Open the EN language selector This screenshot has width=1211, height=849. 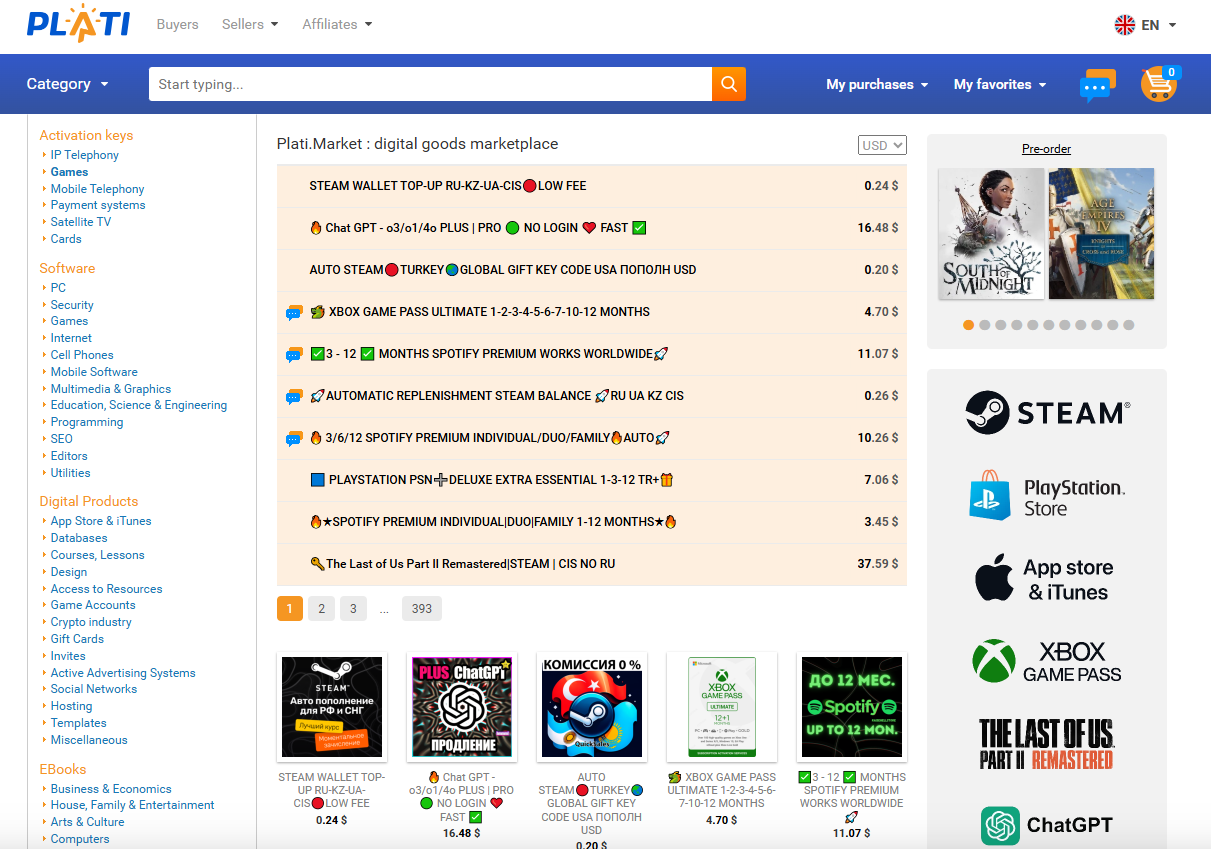pos(1145,25)
